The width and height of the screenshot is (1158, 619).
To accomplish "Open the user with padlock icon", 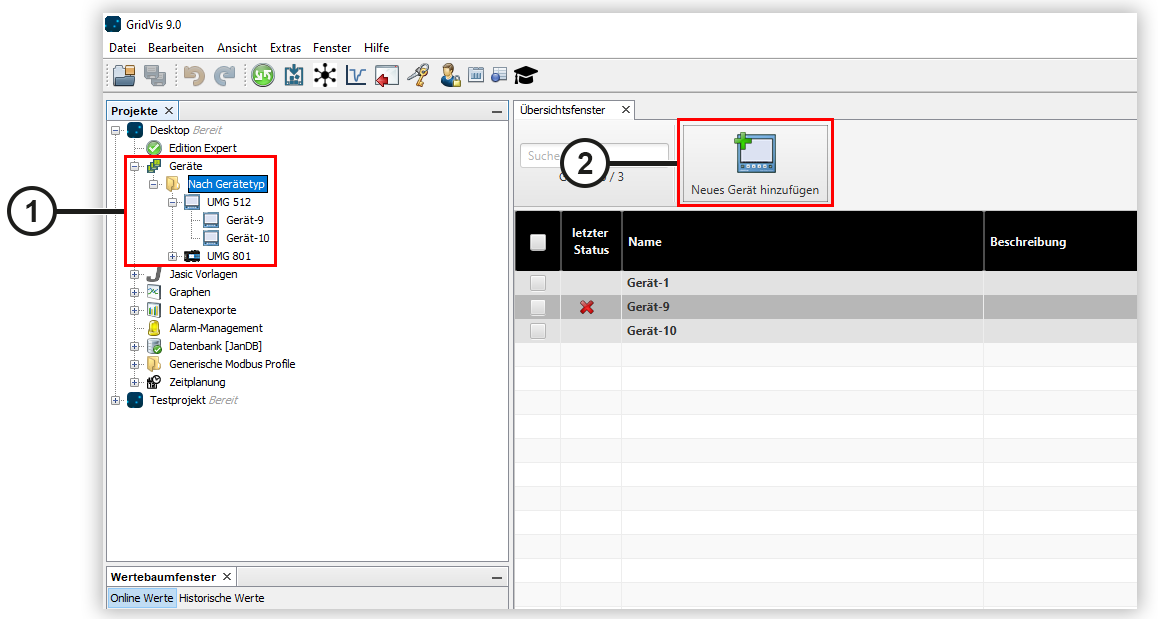I will pos(449,75).
